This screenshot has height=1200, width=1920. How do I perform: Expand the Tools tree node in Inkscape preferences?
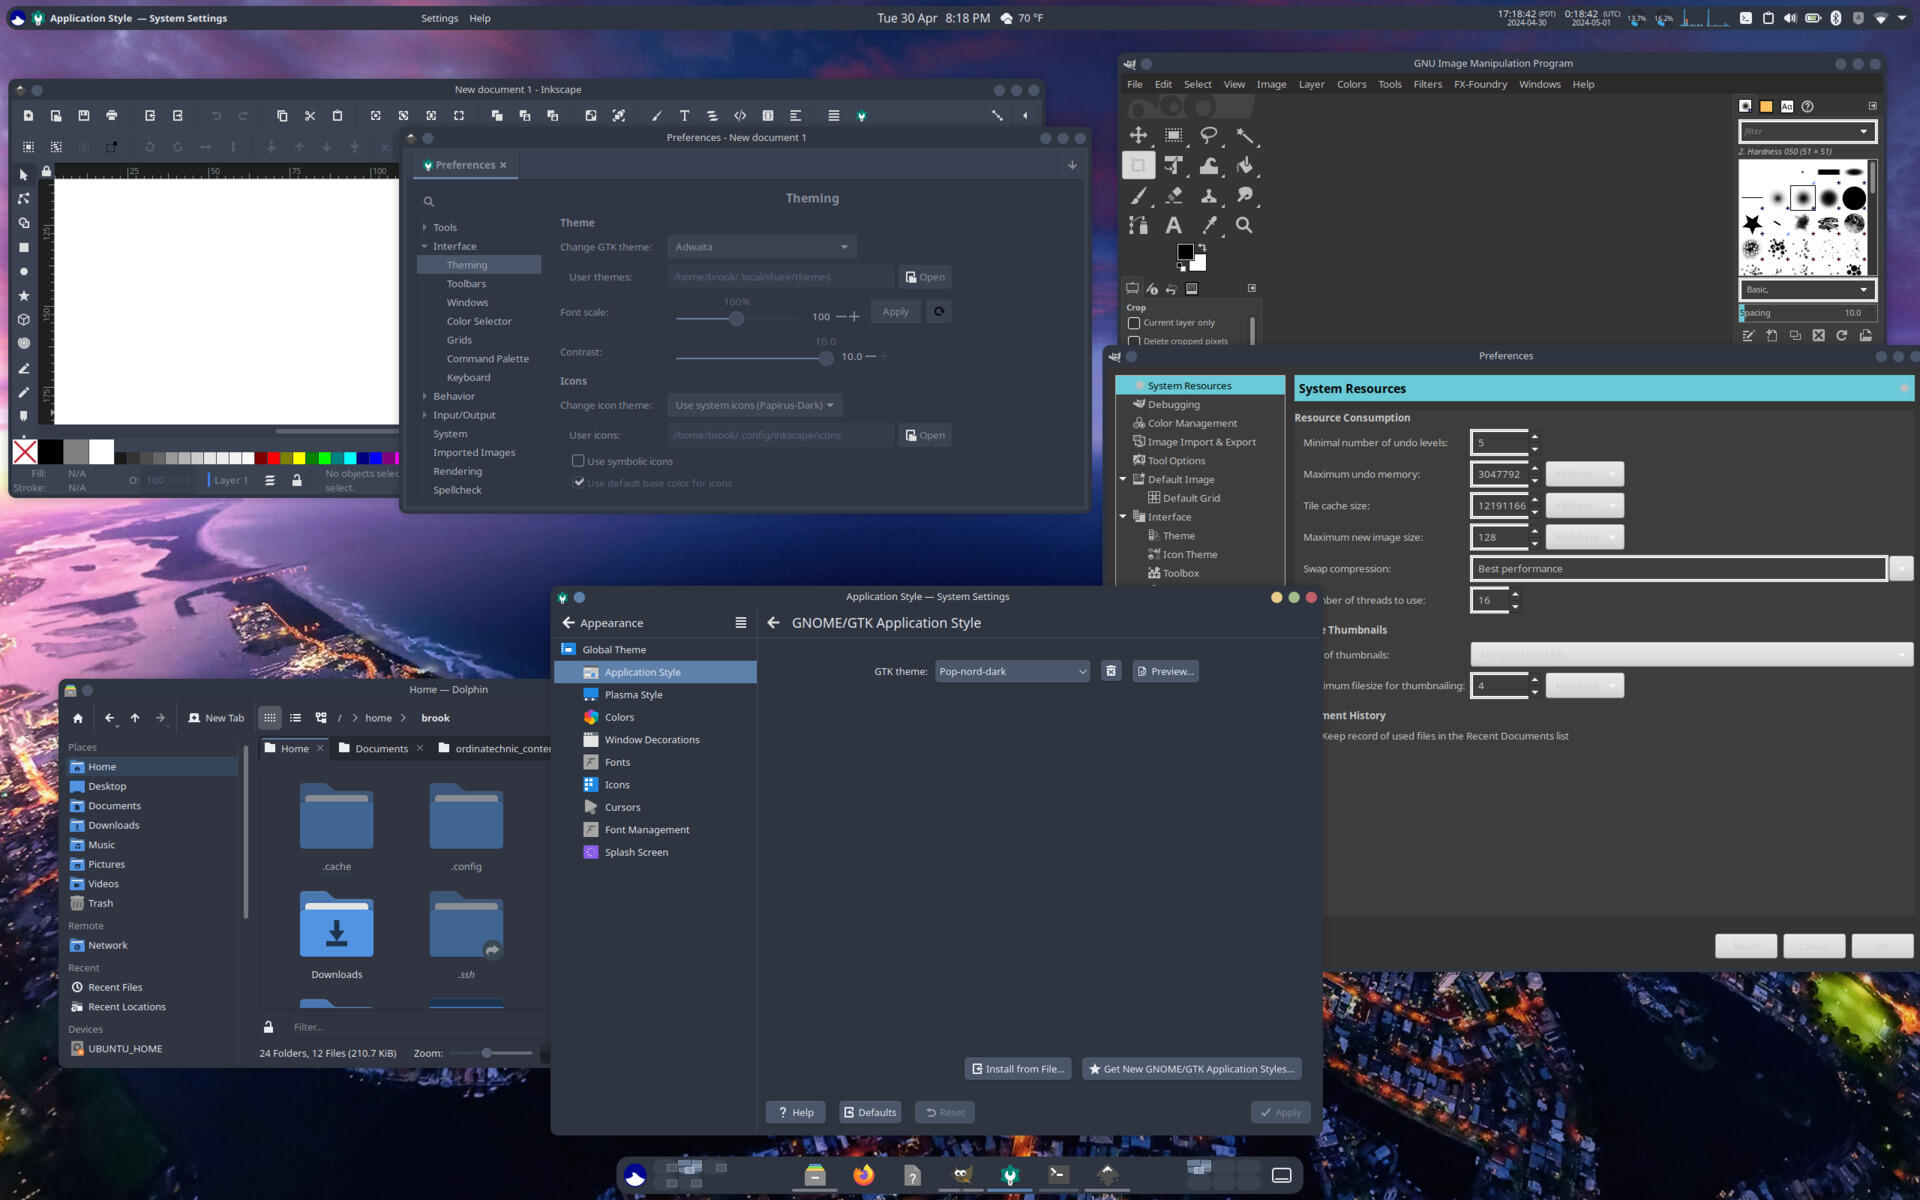tap(425, 228)
